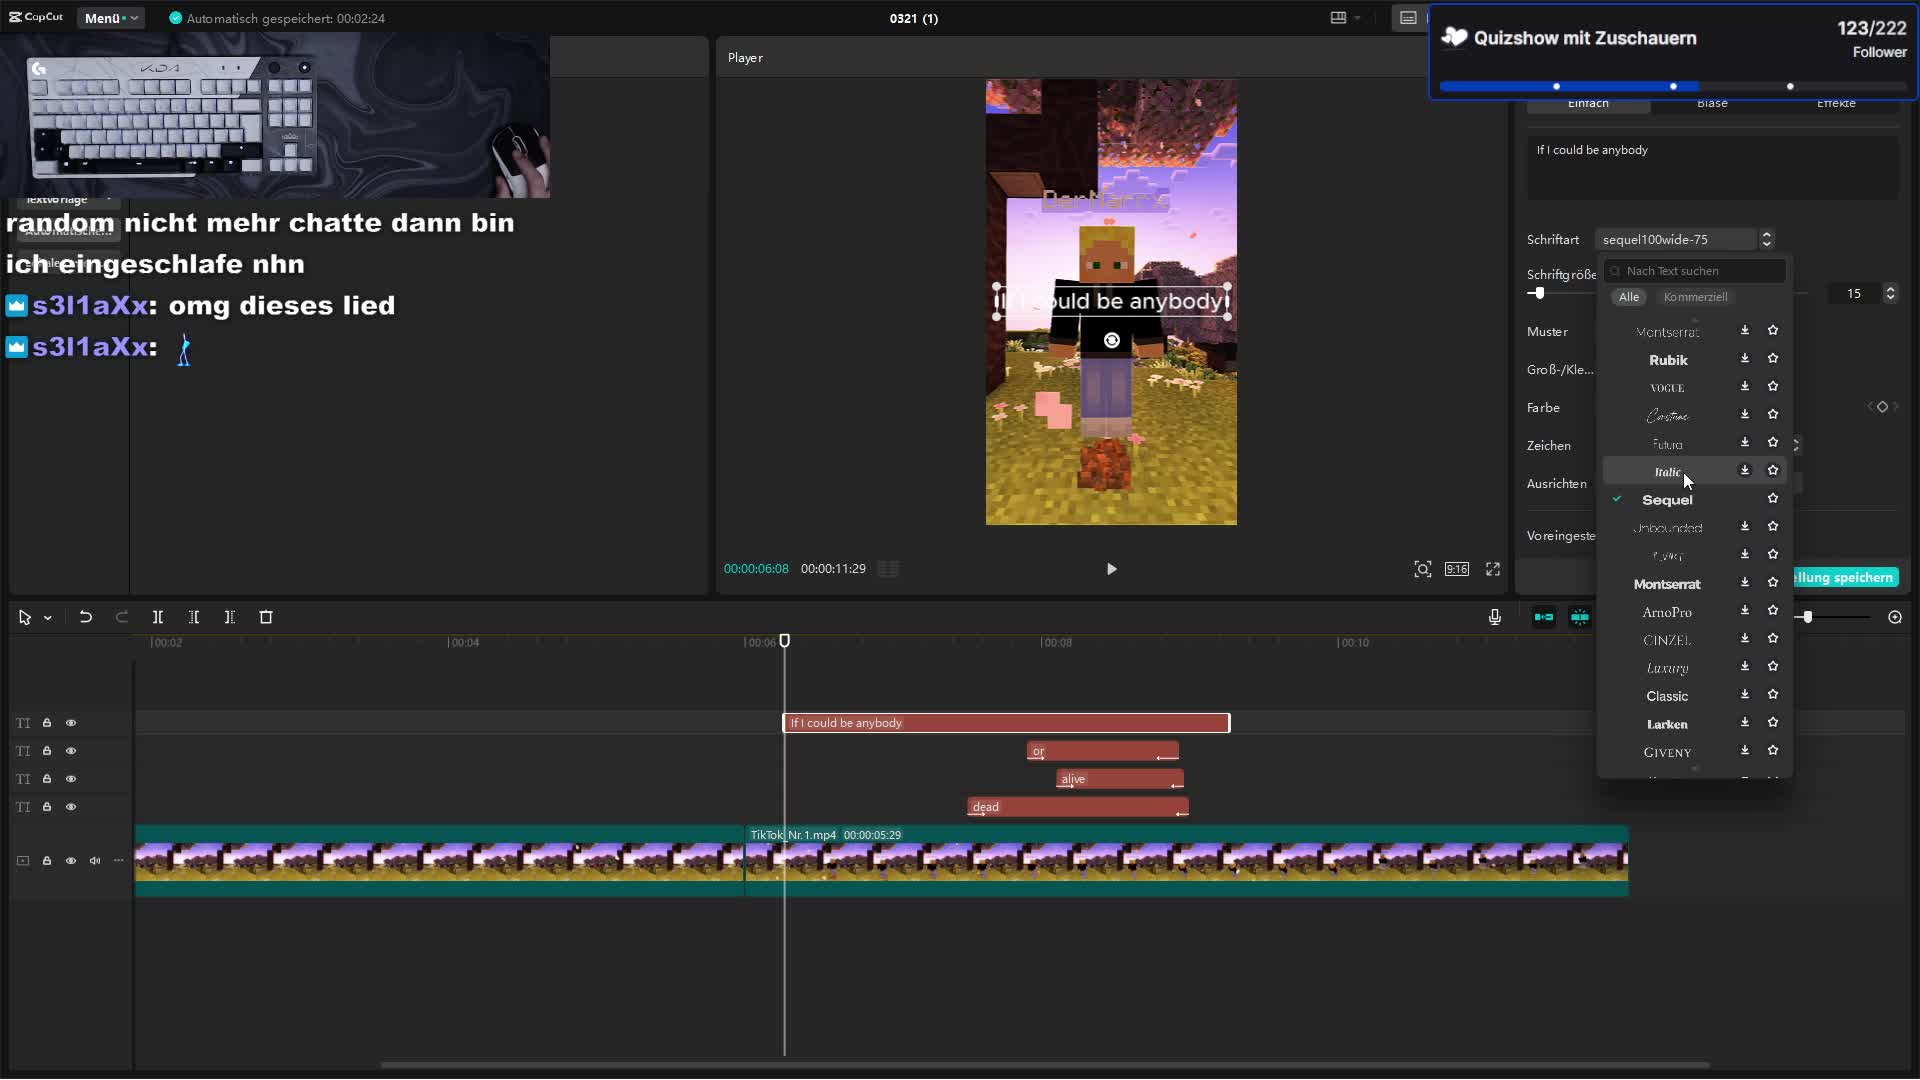The height and width of the screenshot is (1080, 1920).
Task: Filter the font list by 'Kommerziell'
Action: (1695, 297)
